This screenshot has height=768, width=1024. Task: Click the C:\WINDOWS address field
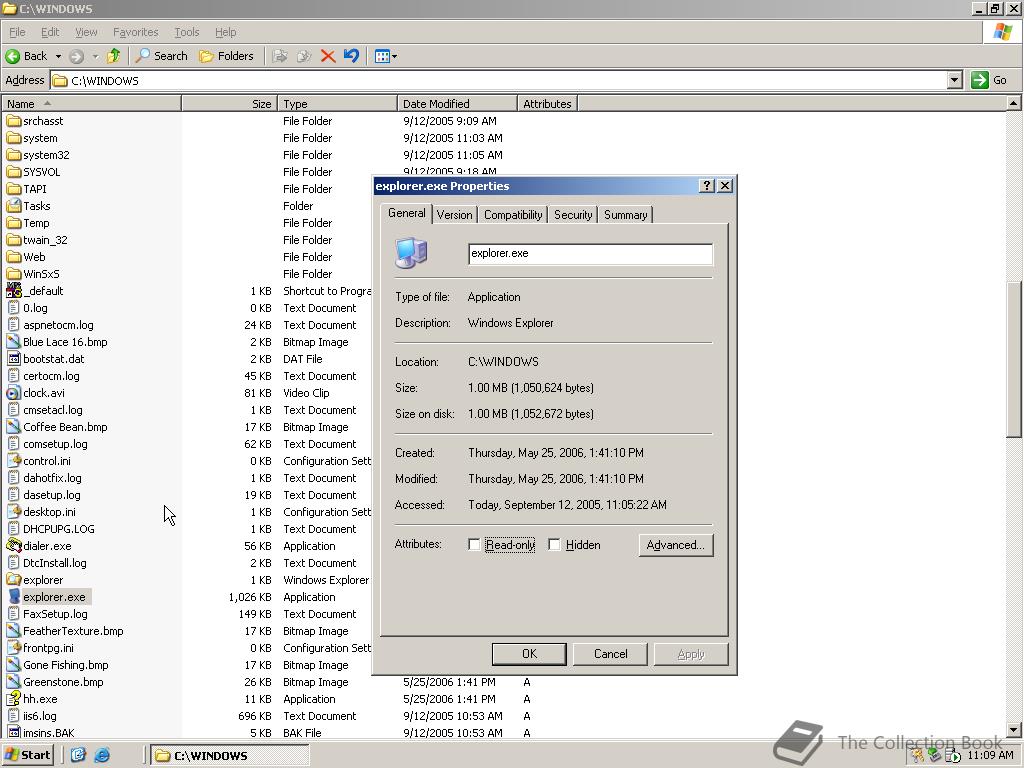pos(500,80)
